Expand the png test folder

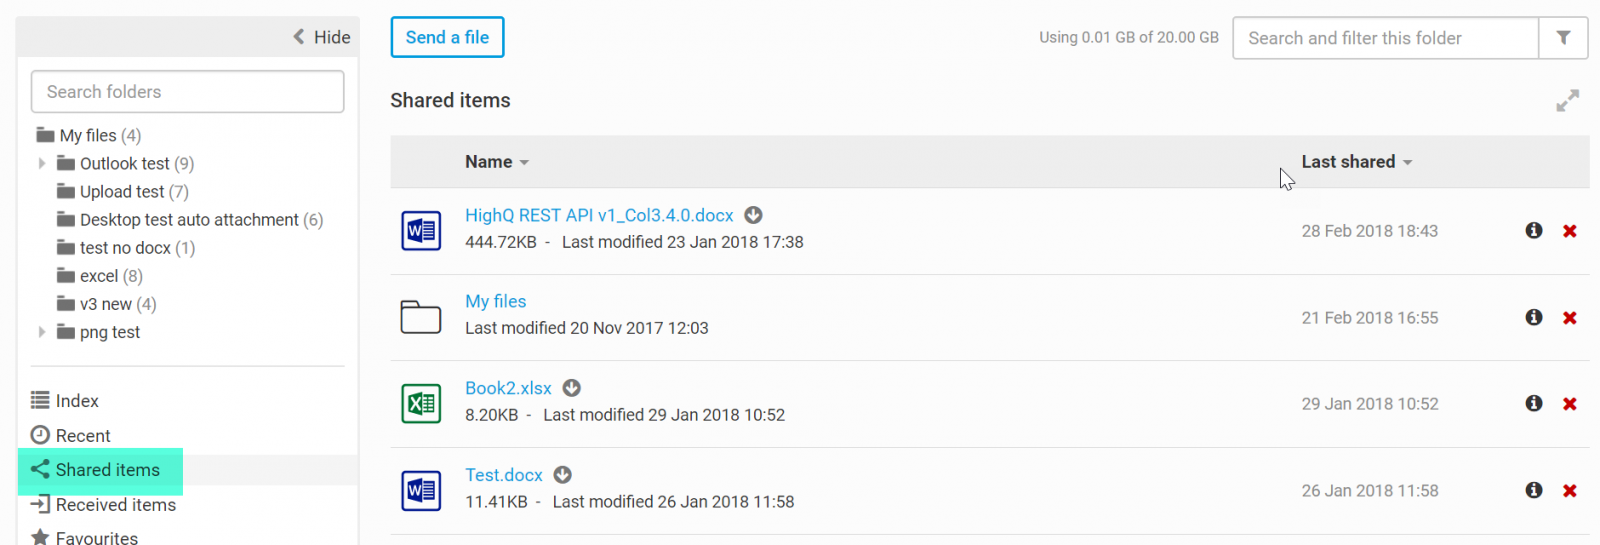click(x=42, y=332)
